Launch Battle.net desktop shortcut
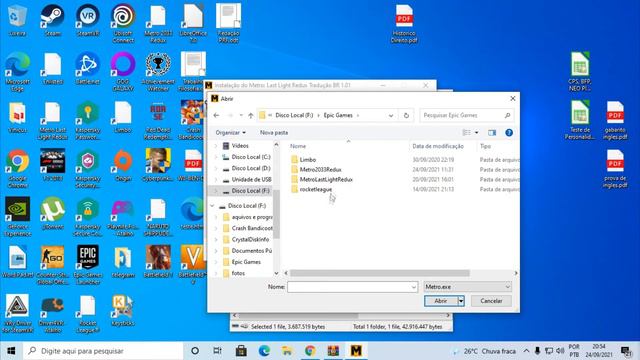This screenshot has height=360, width=640. pyautogui.click(x=88, y=69)
